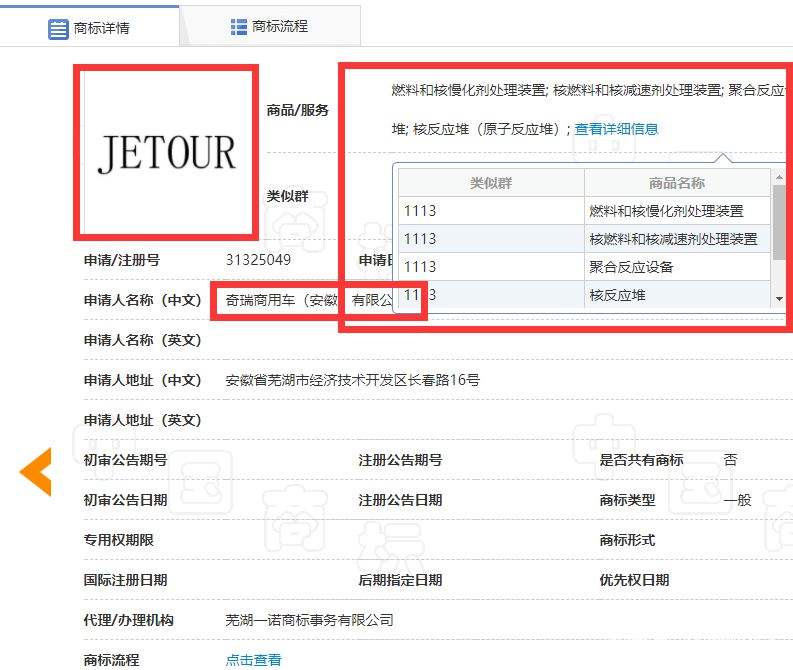The height and width of the screenshot is (670, 793).
Task: Open the 查看详细信息 link
Action: click(616, 129)
